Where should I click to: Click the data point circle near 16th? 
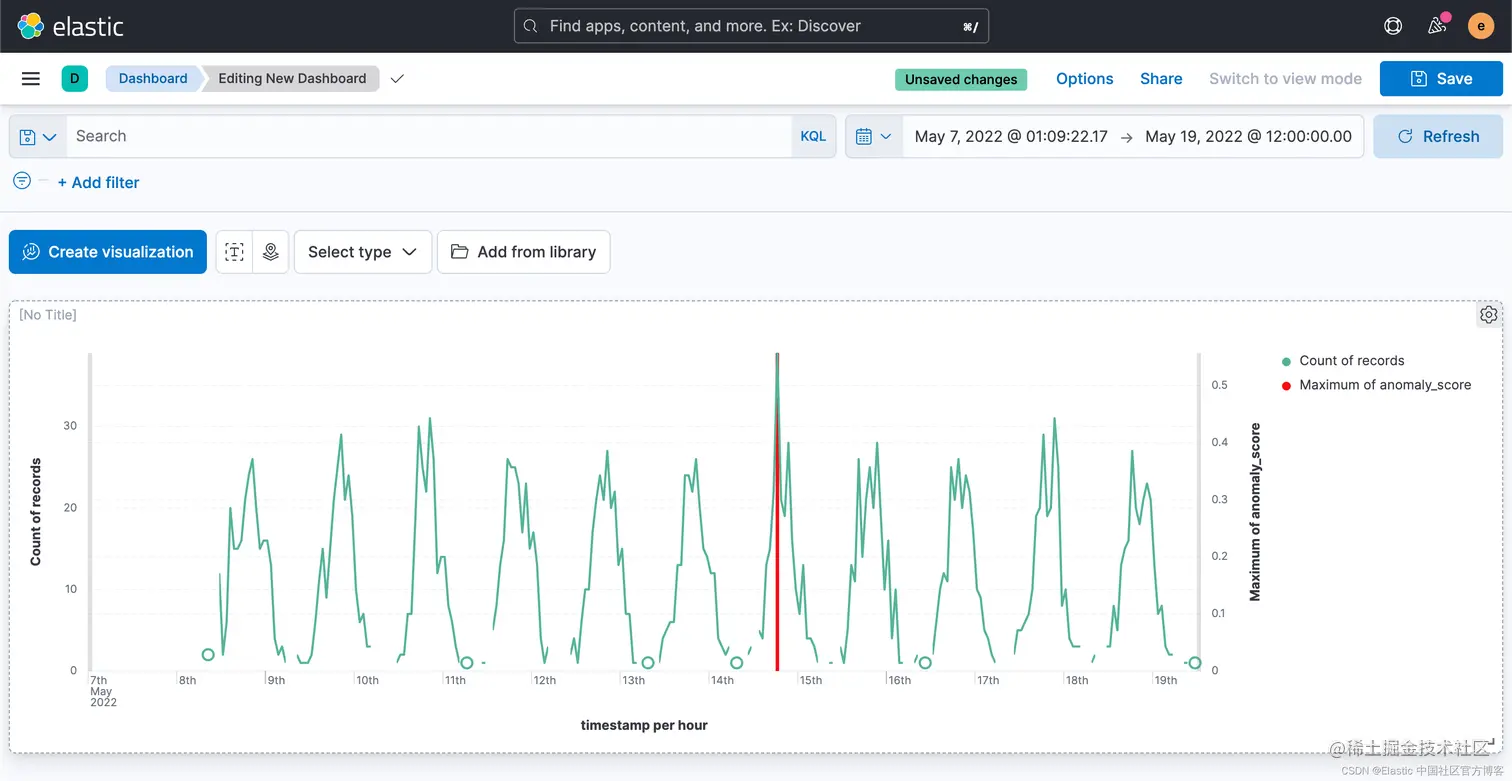(x=925, y=663)
